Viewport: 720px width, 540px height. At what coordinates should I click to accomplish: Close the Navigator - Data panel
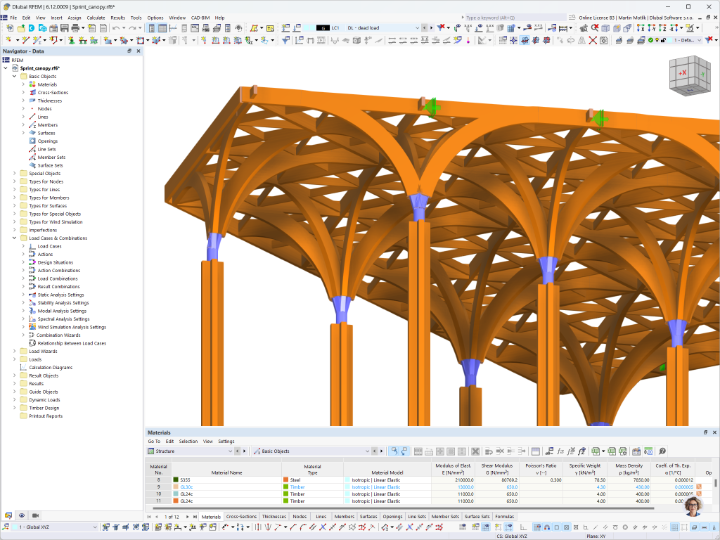click(x=138, y=51)
